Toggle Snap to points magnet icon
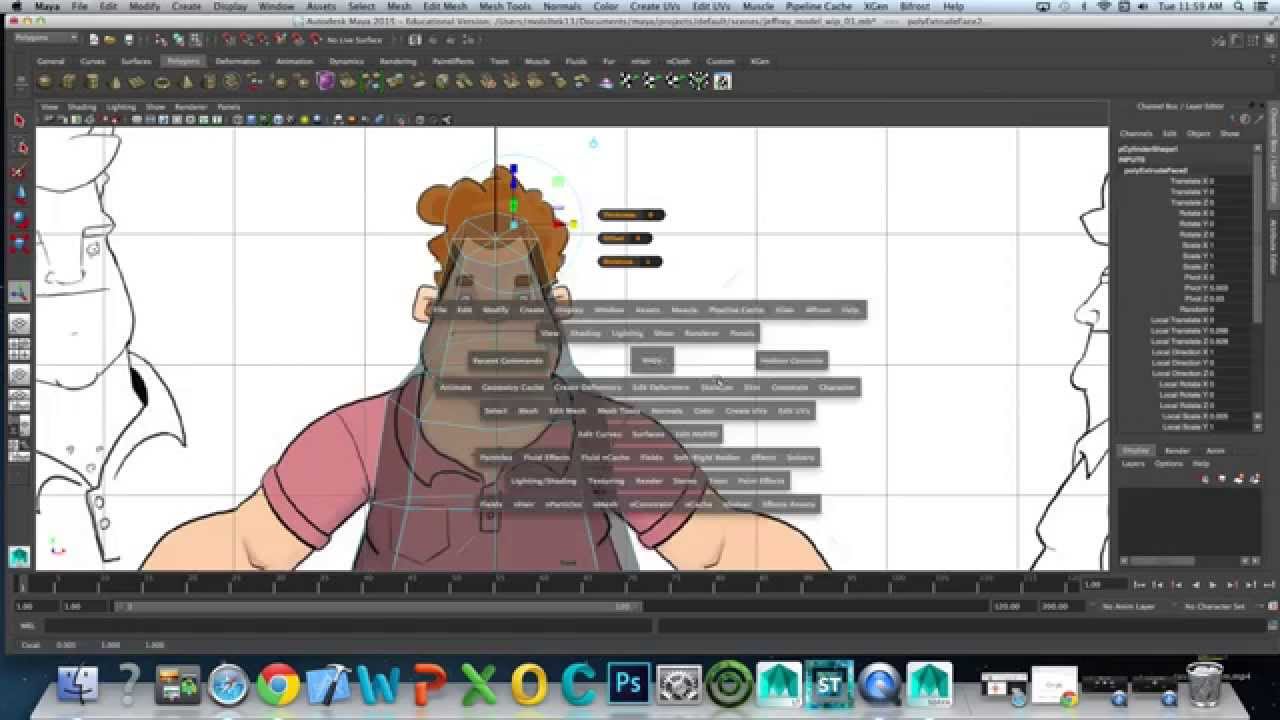 (x=261, y=40)
